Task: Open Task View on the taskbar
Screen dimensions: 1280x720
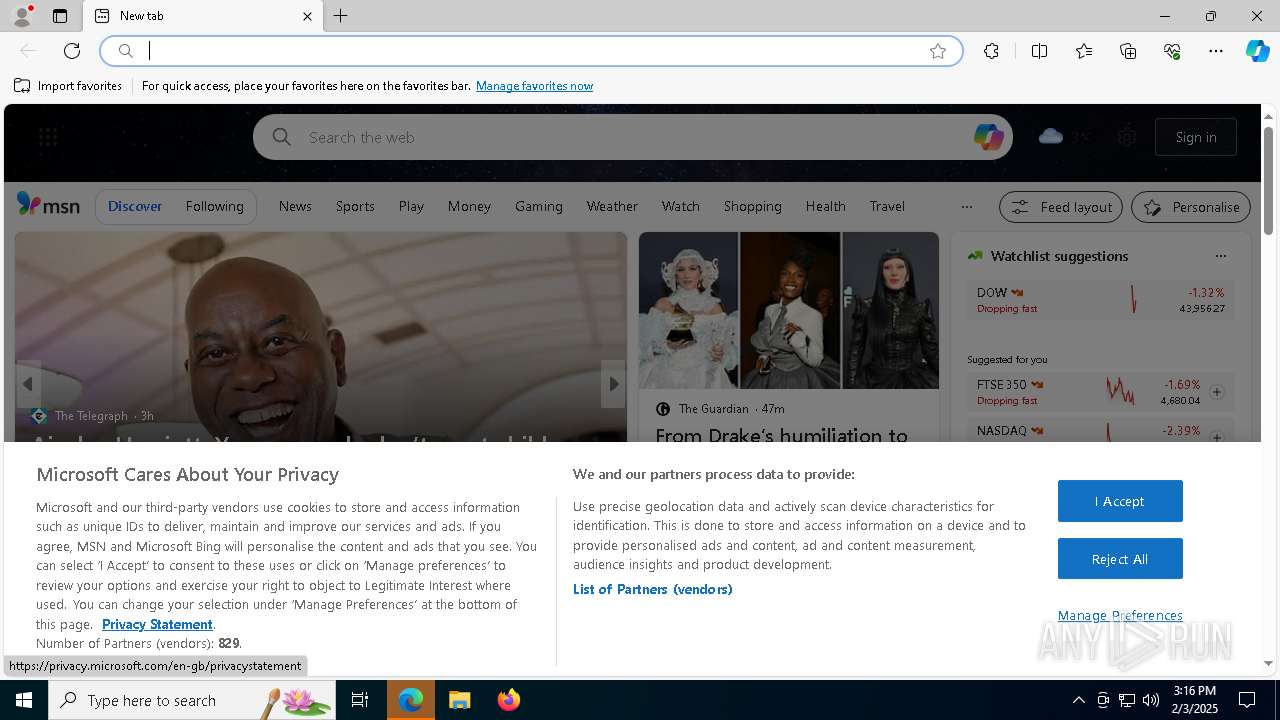Action: click(x=360, y=700)
